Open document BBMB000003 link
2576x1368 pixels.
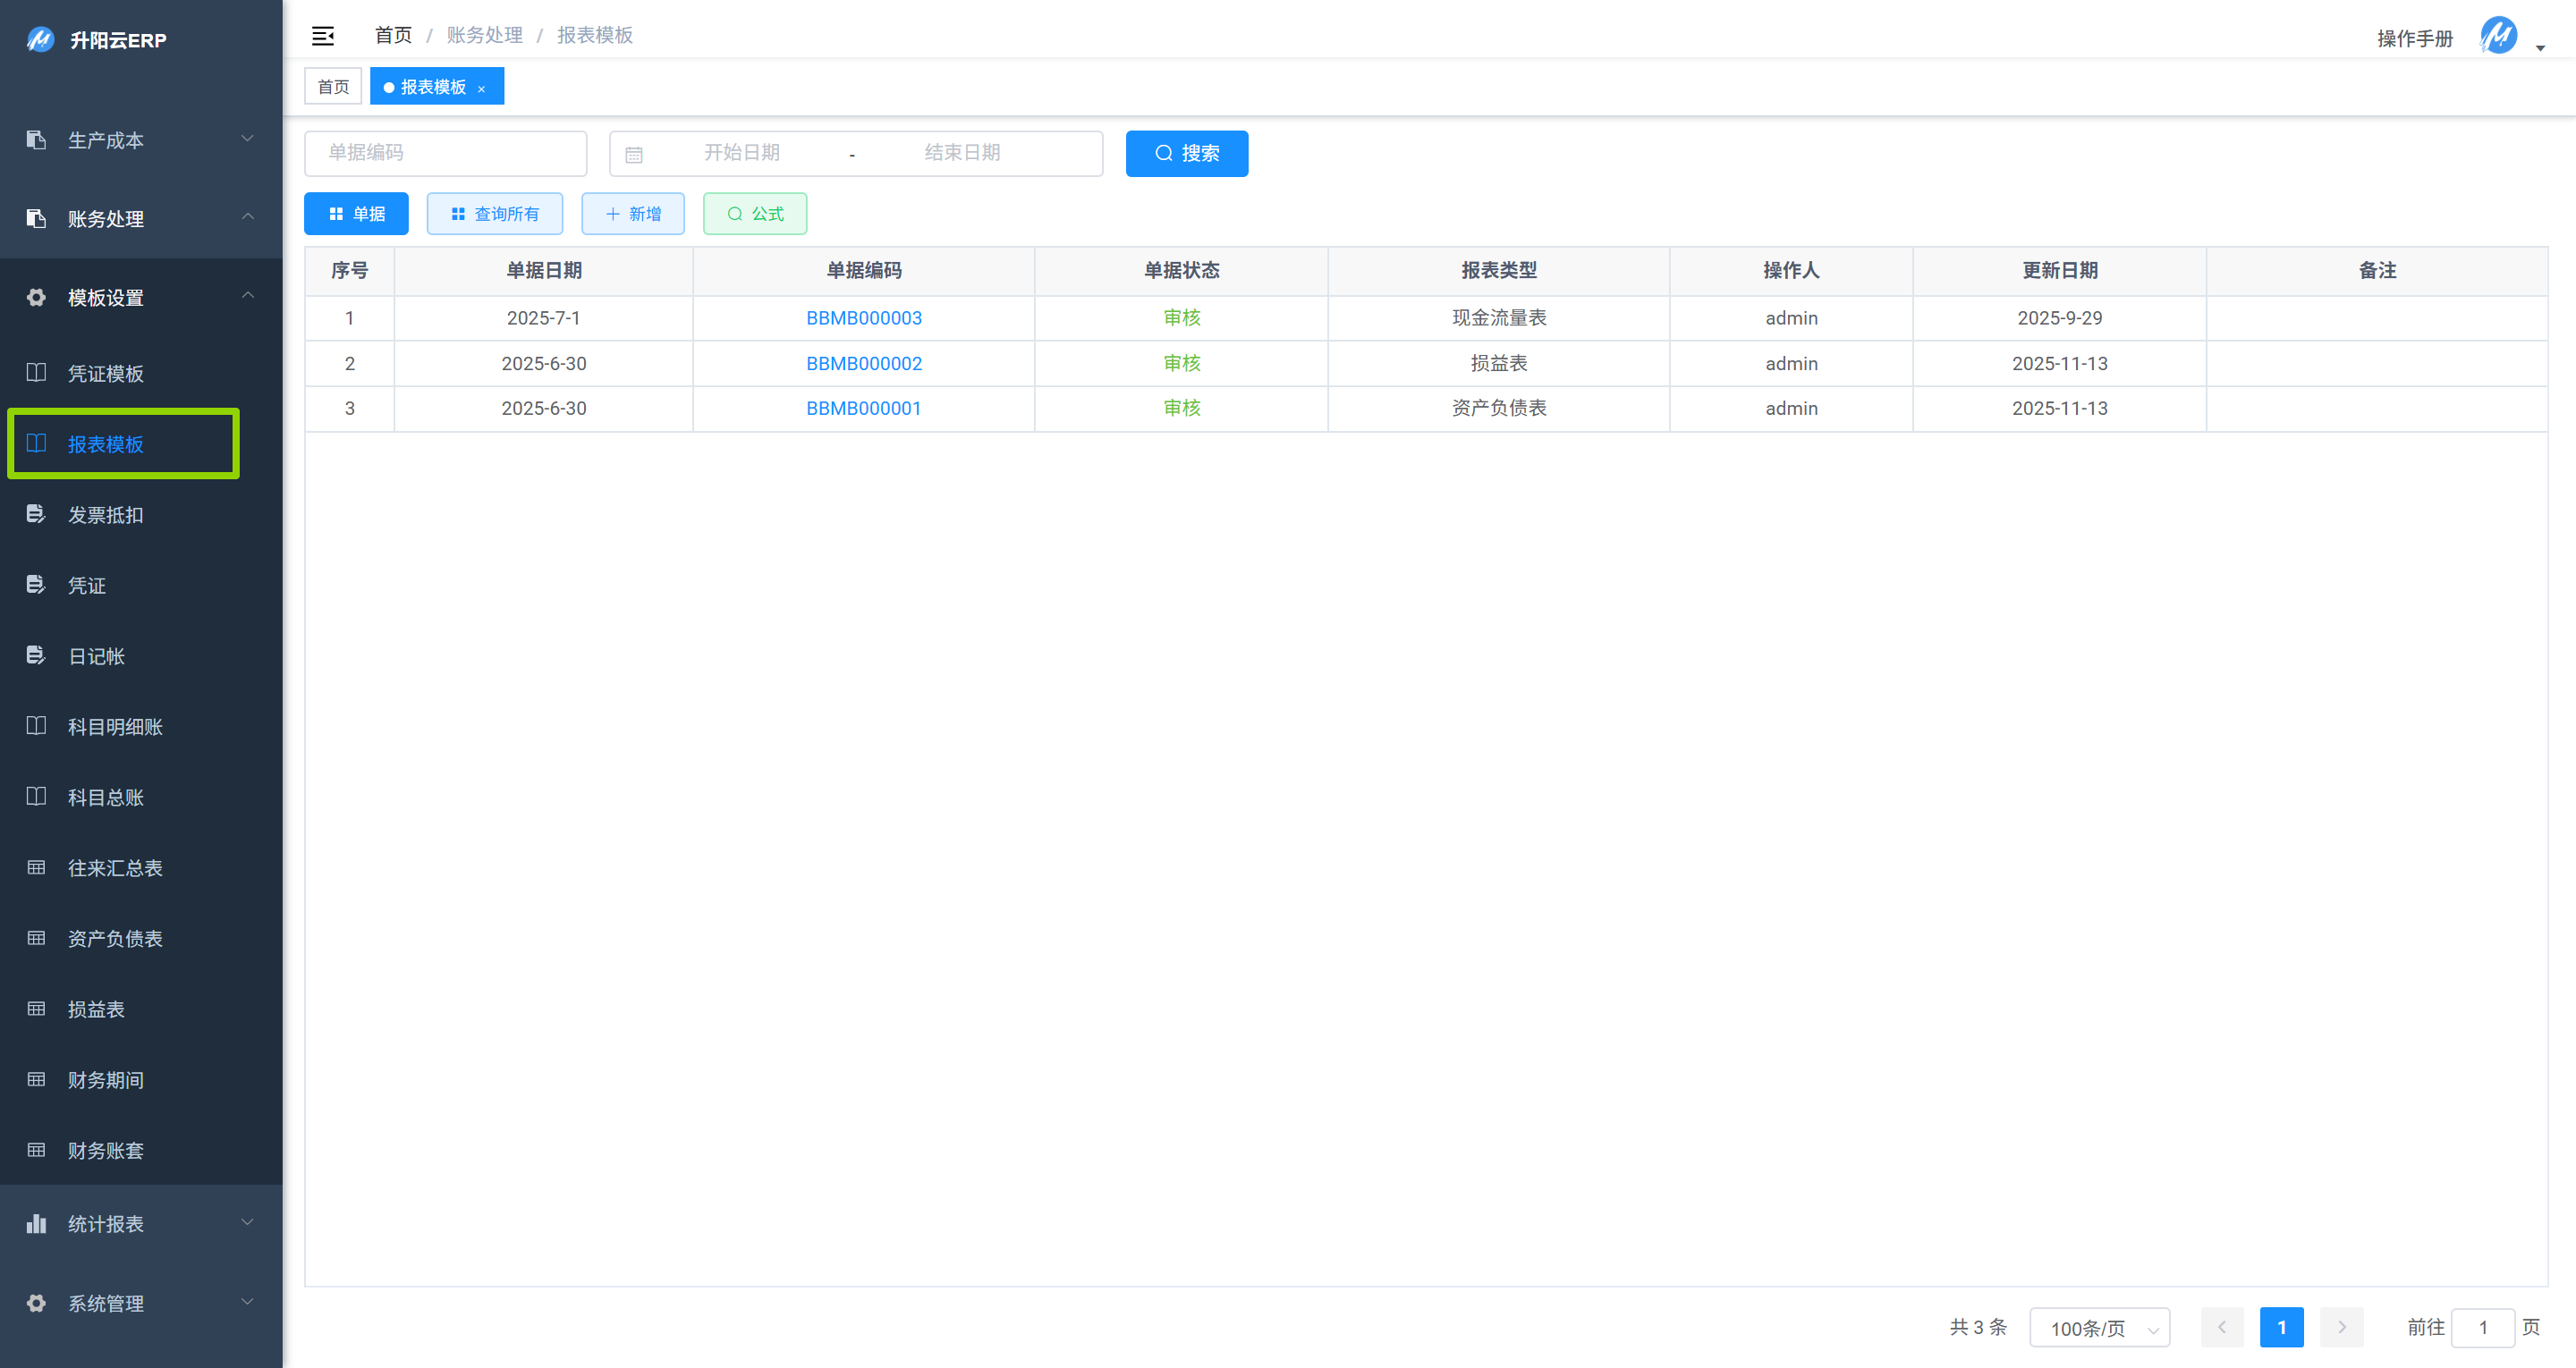(863, 318)
